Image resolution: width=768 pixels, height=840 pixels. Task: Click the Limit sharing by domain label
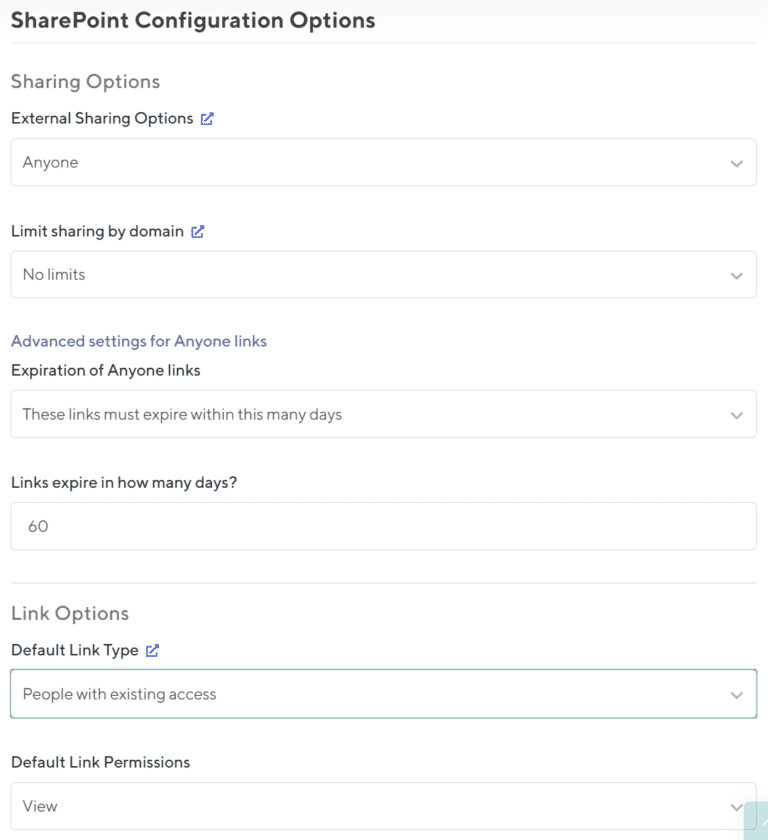pyautogui.click(x=97, y=231)
